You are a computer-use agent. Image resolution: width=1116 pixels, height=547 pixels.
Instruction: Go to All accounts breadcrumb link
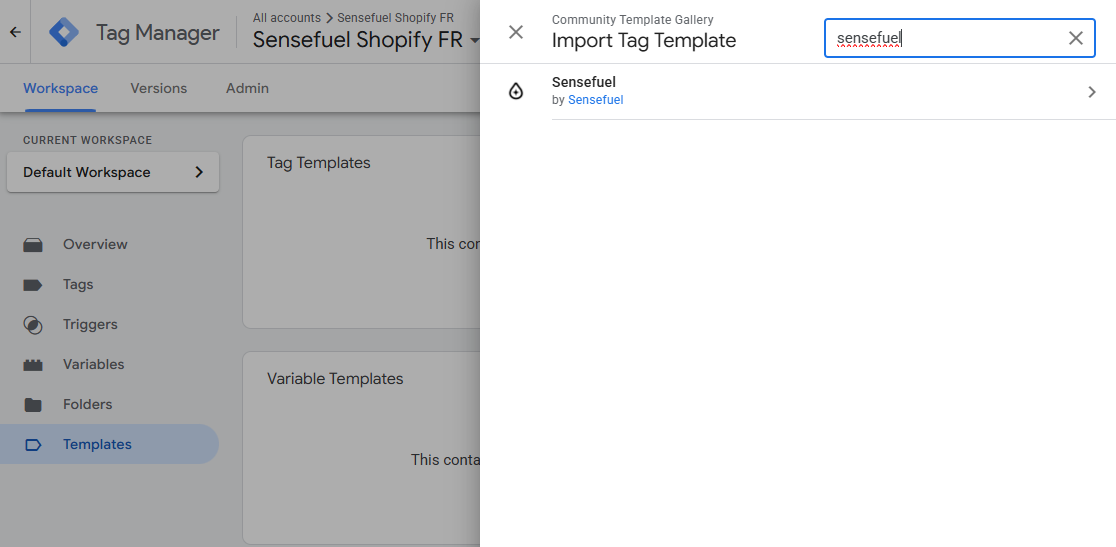click(287, 18)
